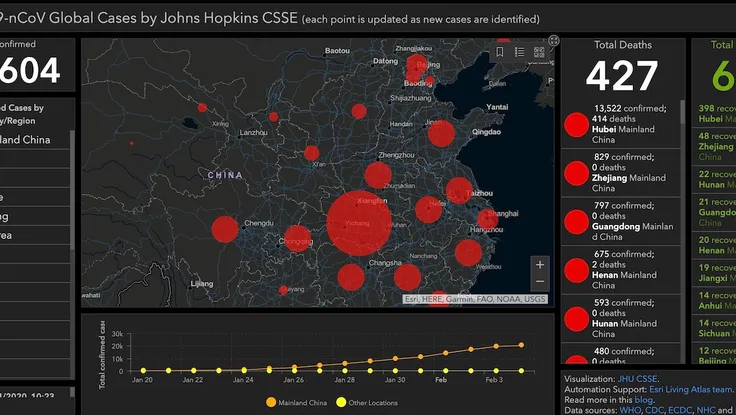Open the basemap gallery grid icon
This screenshot has width=736, height=415.
538,52
